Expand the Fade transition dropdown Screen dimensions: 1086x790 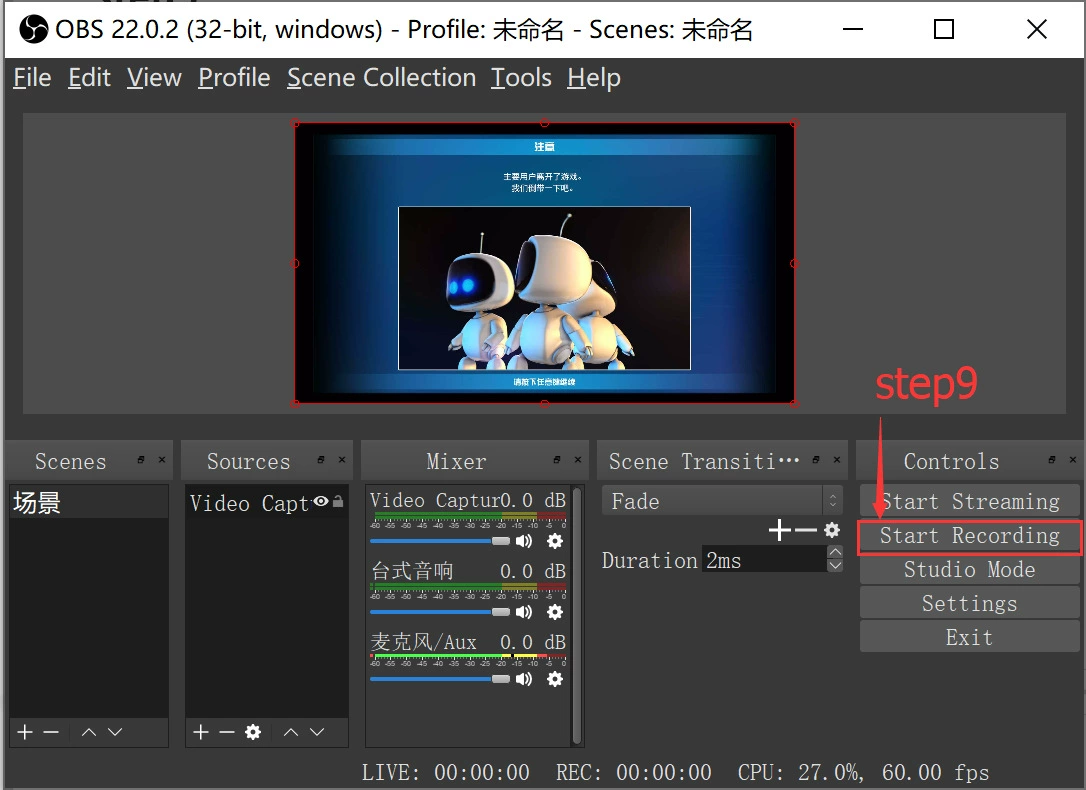833,501
